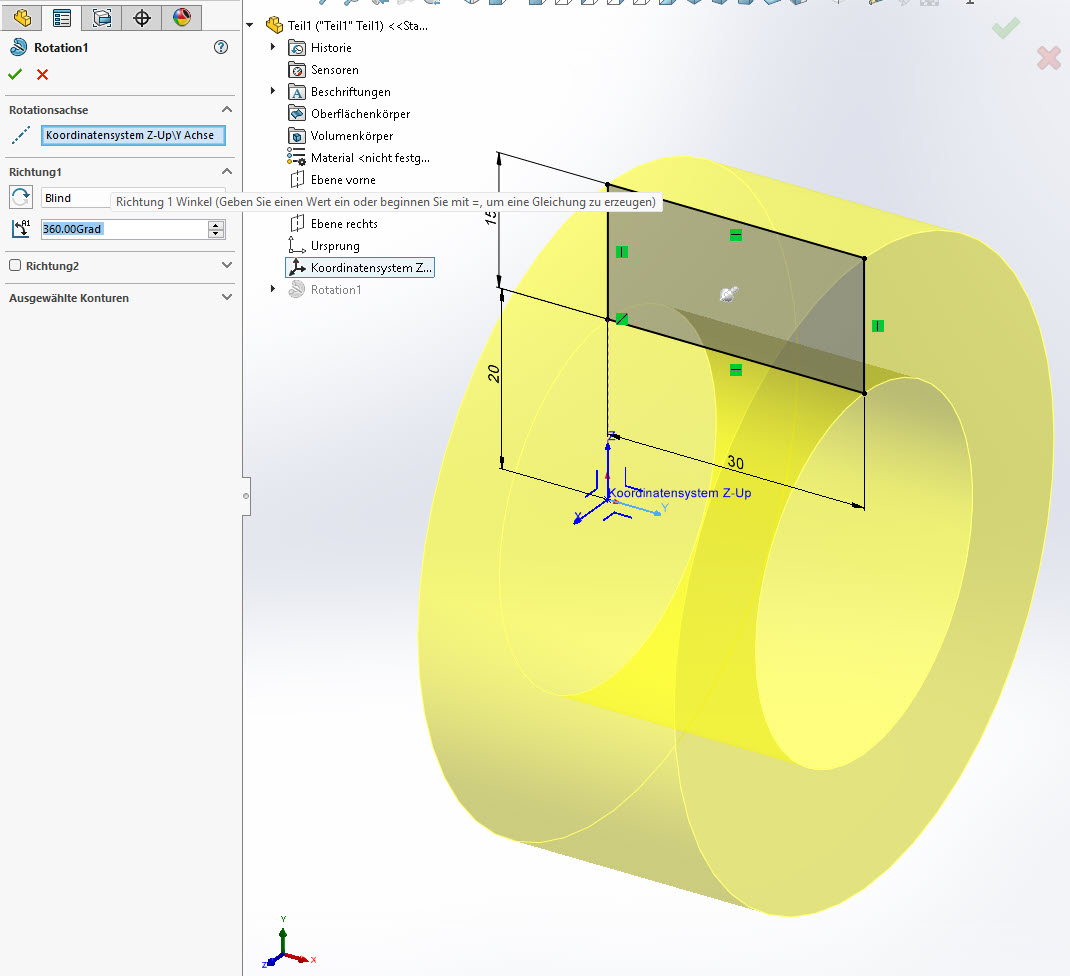Cancel Rotation1 with the small red X
1070x976 pixels.
tap(42, 74)
